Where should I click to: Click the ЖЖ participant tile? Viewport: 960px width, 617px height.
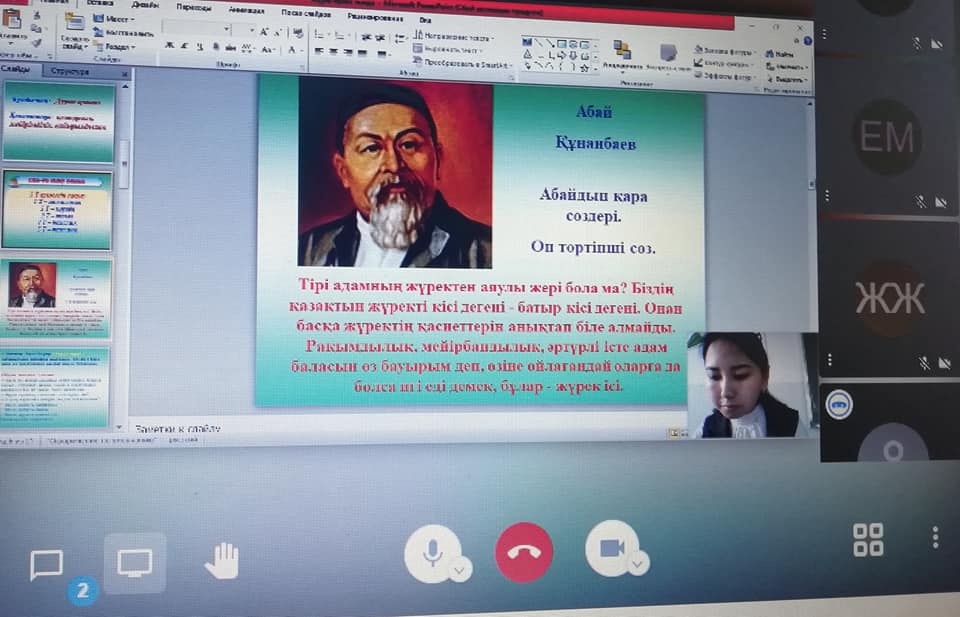tap(888, 296)
